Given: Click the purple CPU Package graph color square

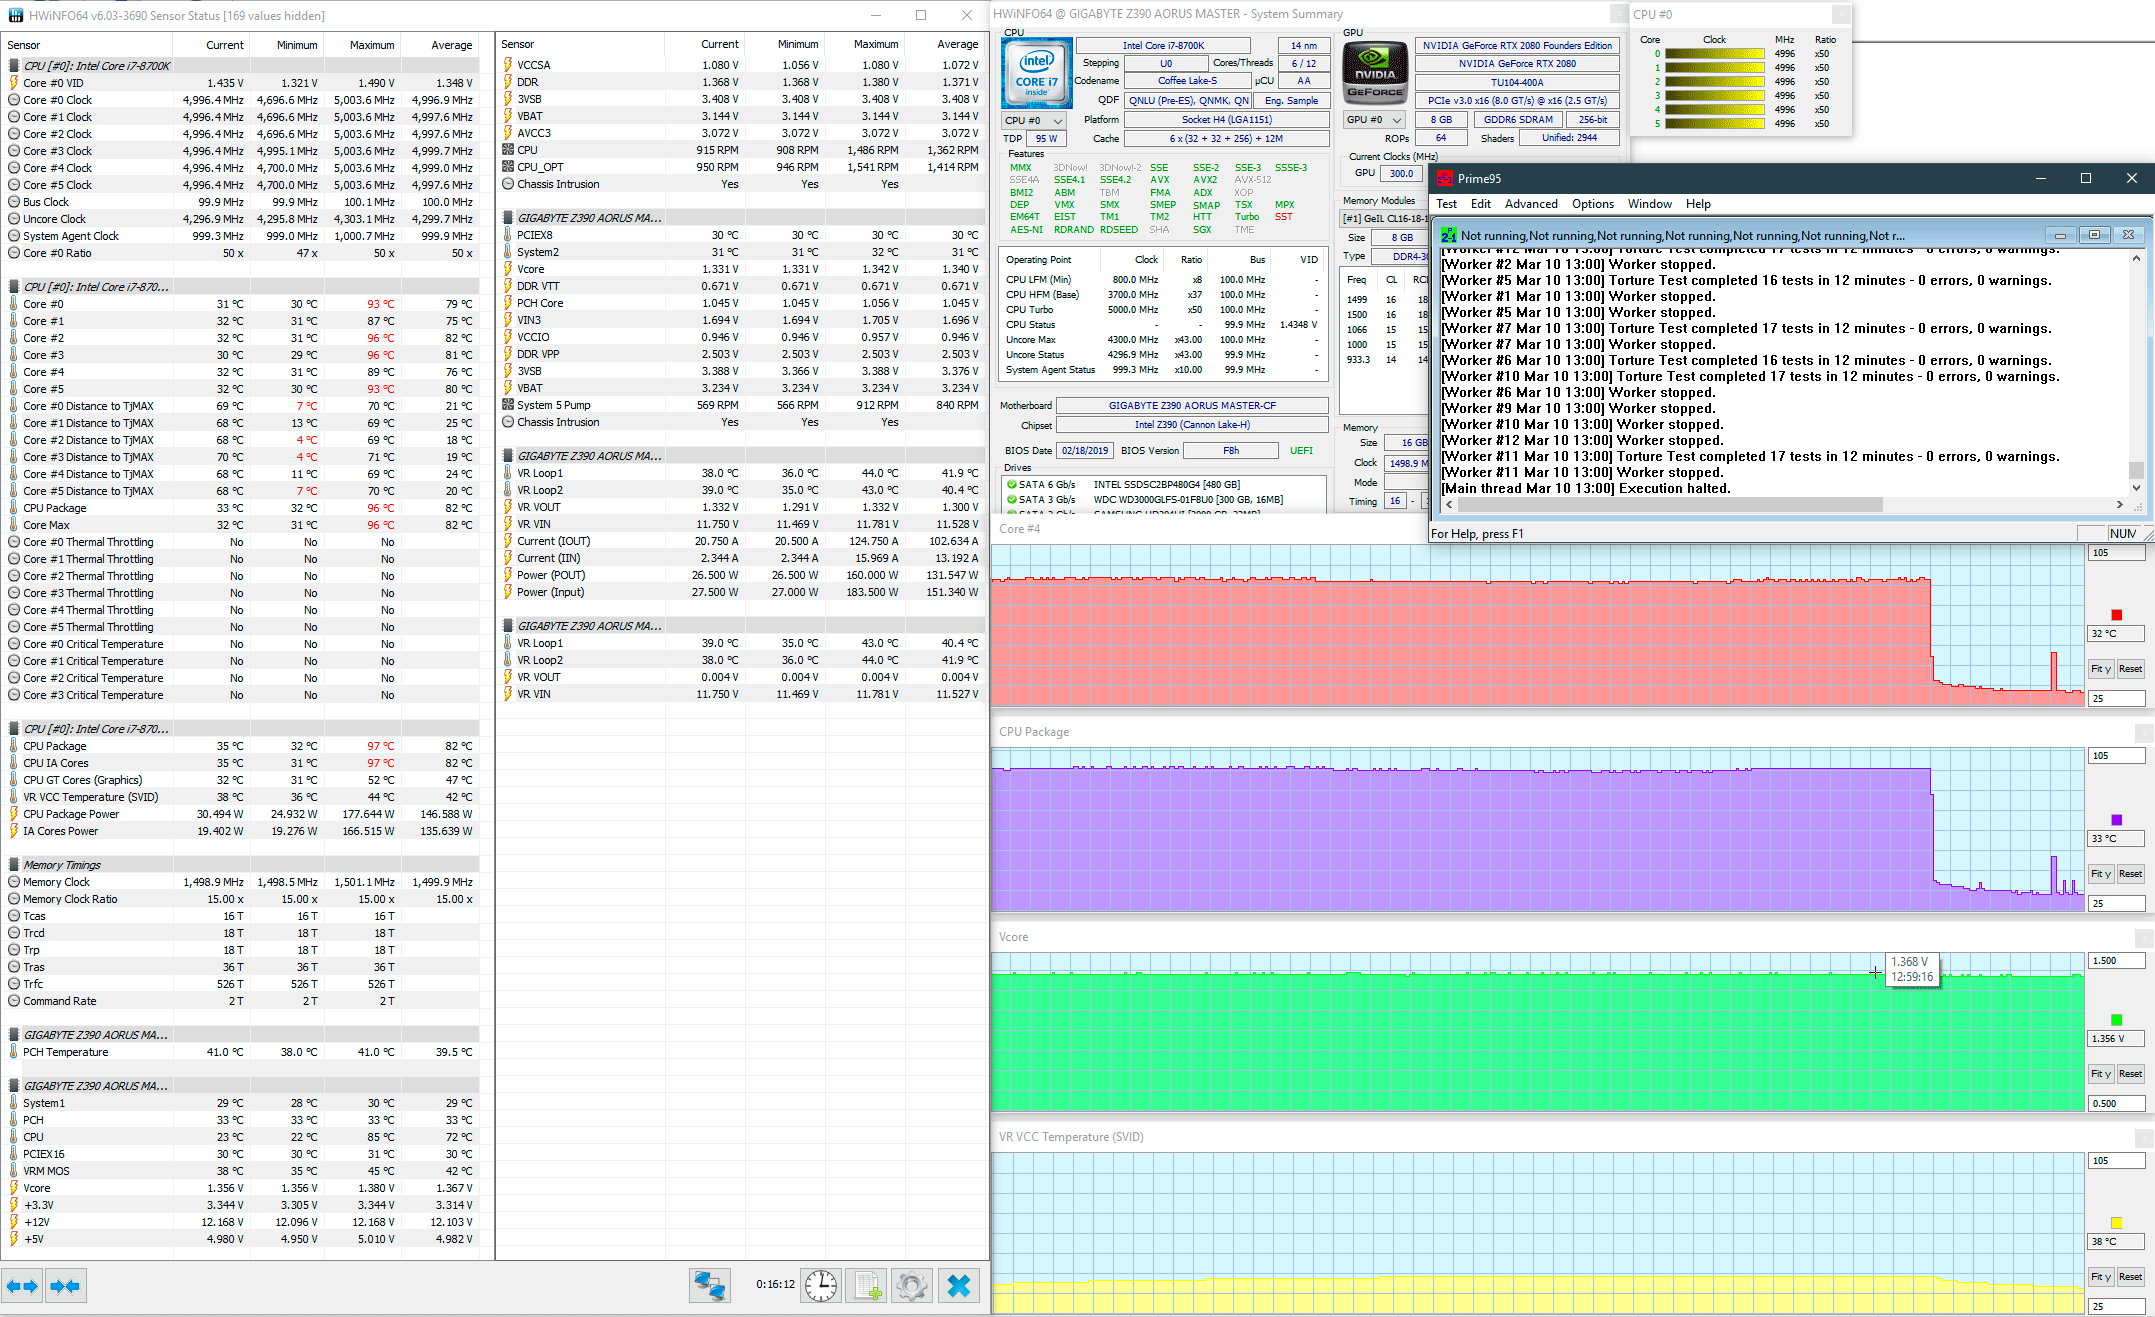Looking at the screenshot, I should pos(2116,820).
